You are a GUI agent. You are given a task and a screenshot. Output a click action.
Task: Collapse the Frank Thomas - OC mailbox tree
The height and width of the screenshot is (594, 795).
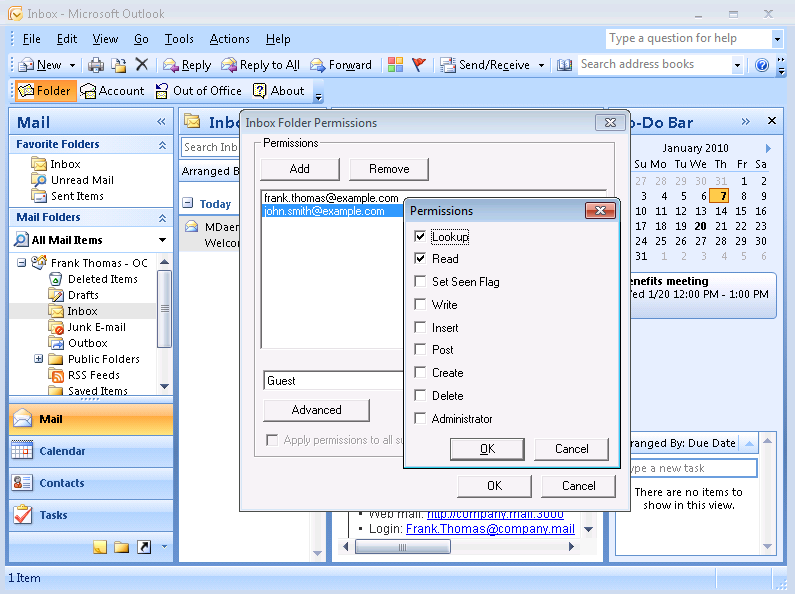[x=21, y=263]
